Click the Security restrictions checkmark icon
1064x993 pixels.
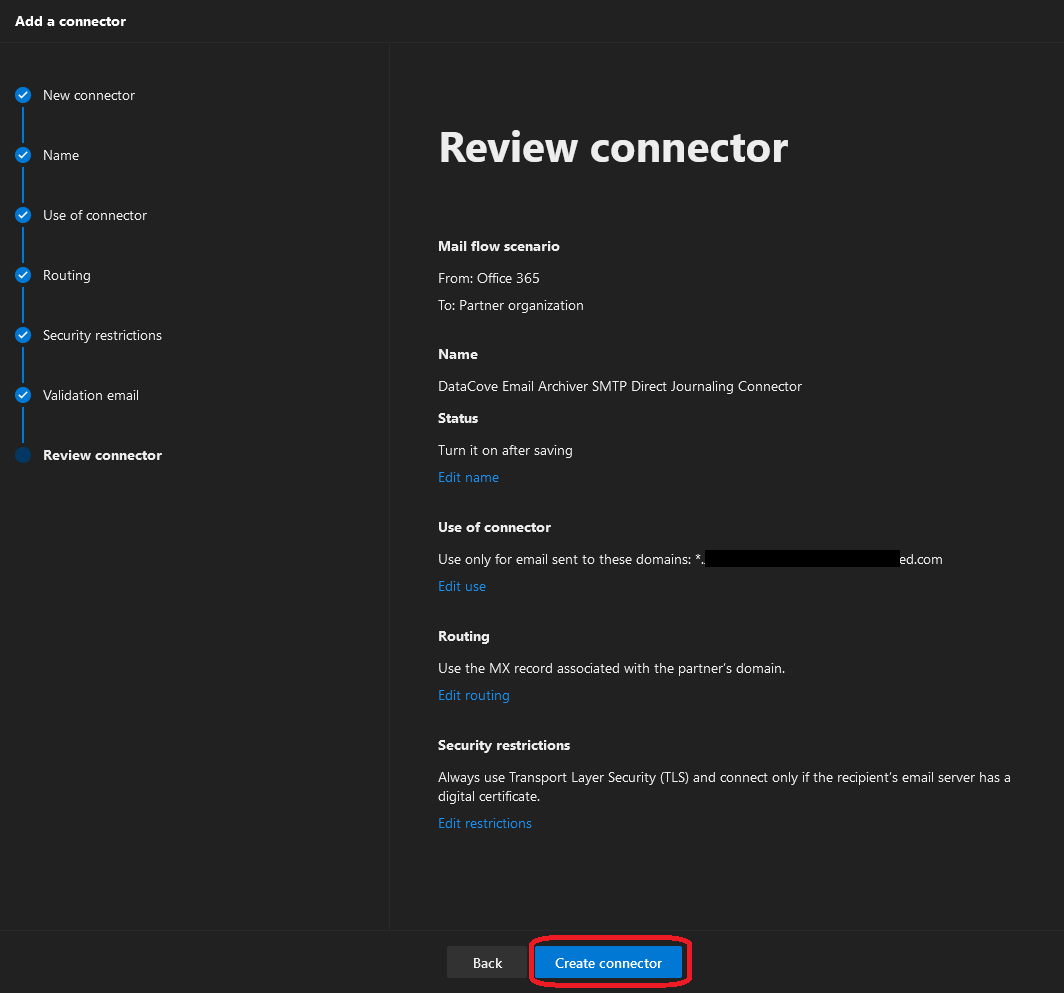(23, 335)
